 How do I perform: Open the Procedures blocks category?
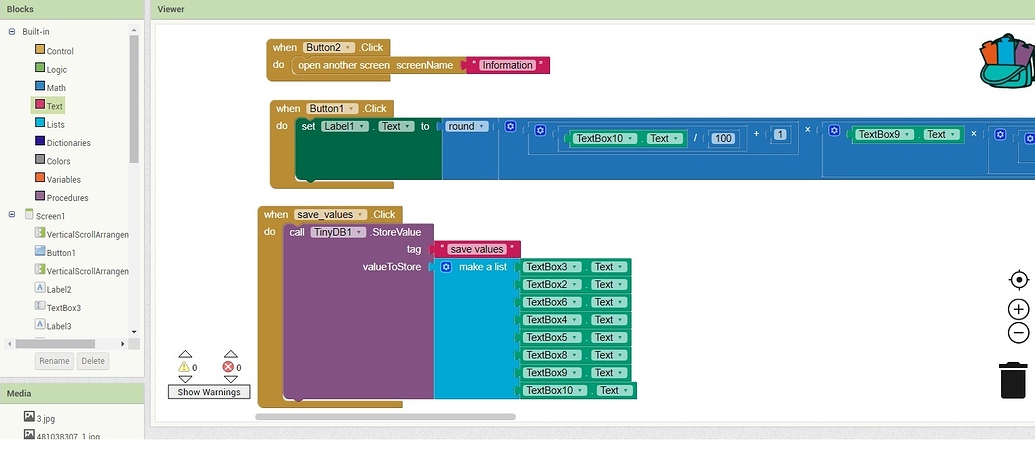66,198
